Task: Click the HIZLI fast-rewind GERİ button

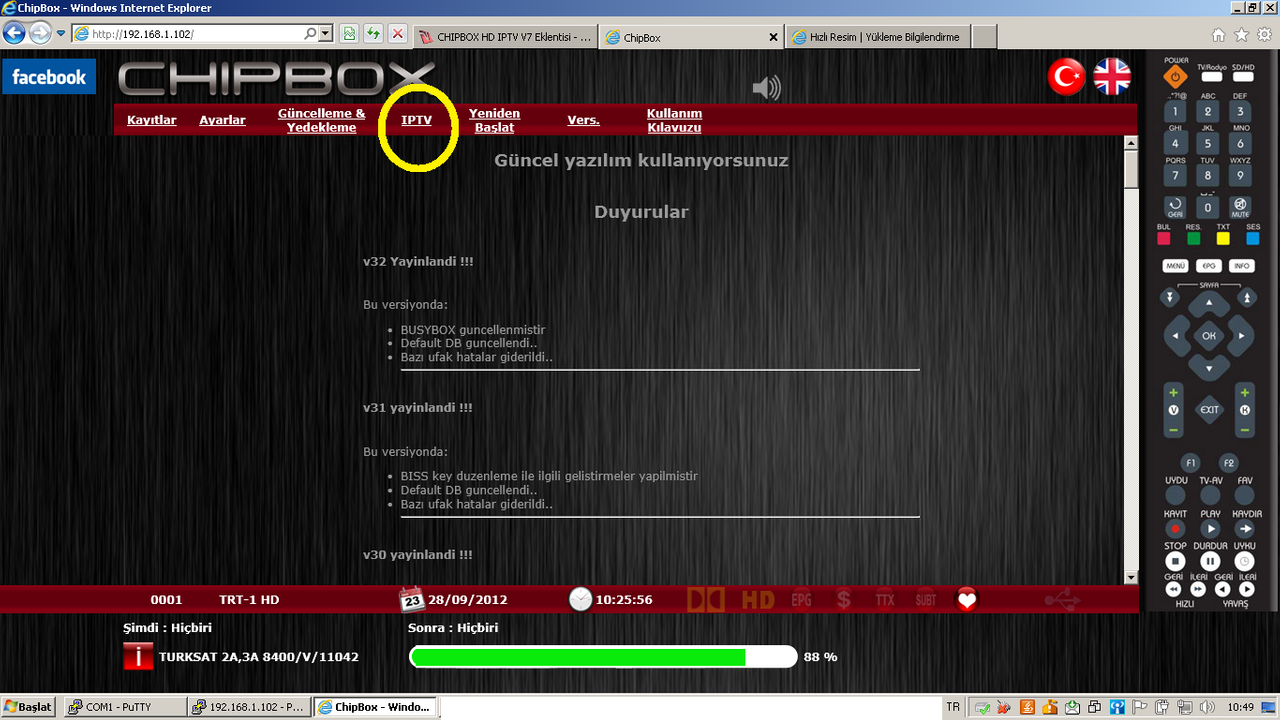Action: pos(1173,590)
